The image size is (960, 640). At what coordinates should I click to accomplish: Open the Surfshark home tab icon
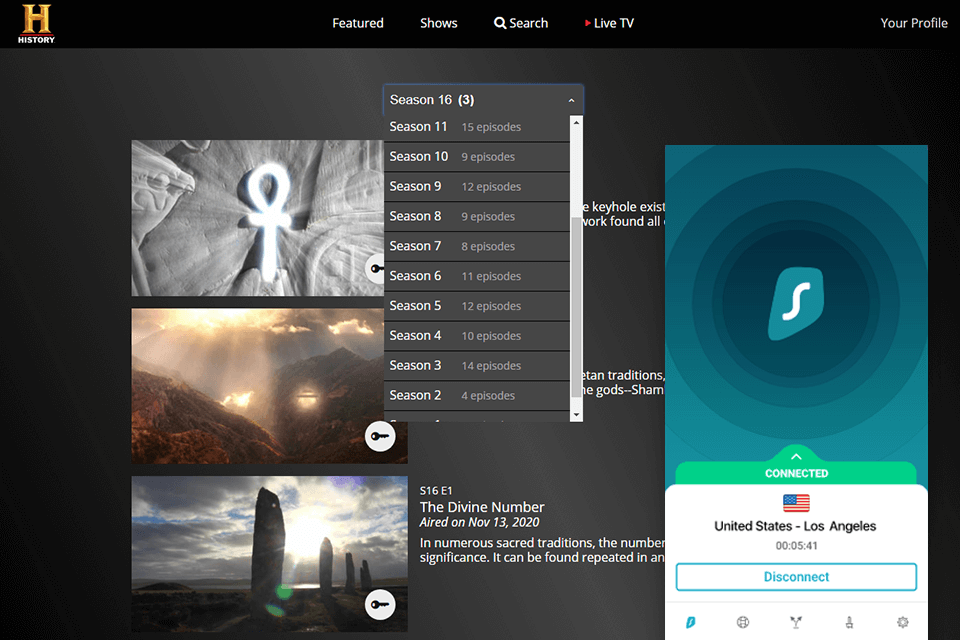(691, 622)
